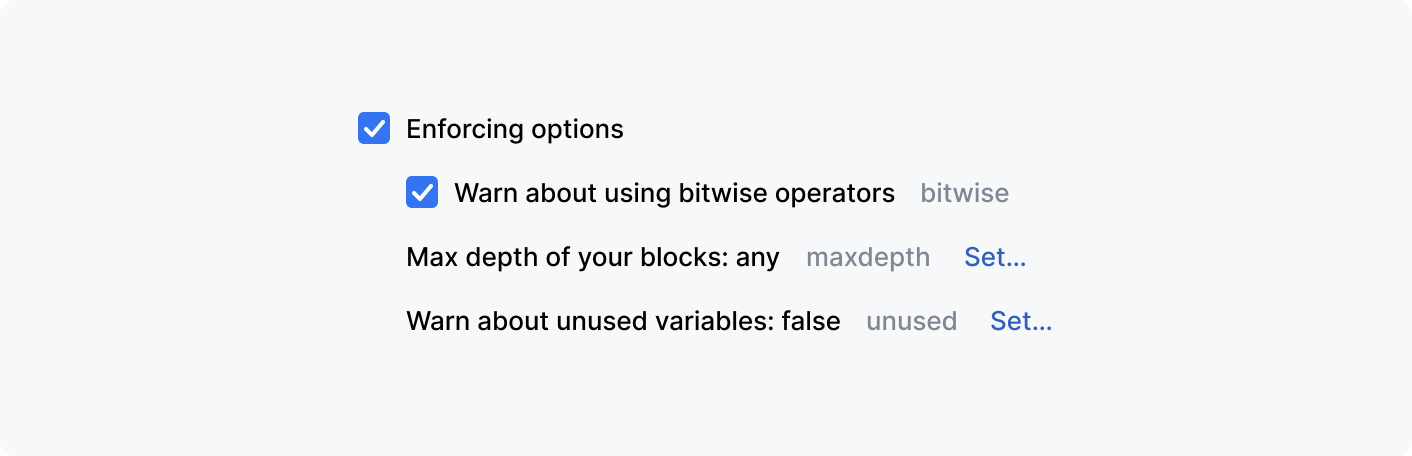Click the "Warn about unused variables" text
This screenshot has height=456, width=1412.
point(588,321)
